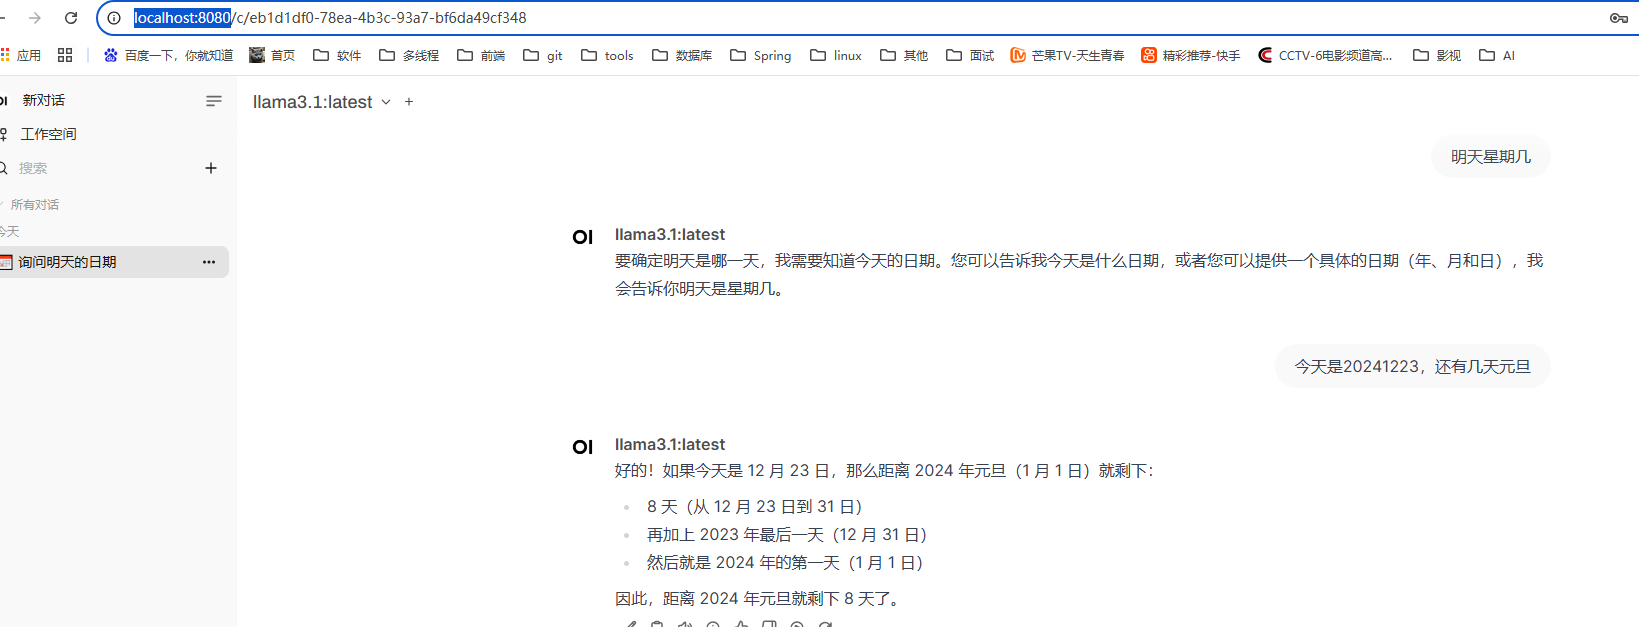Open the 其他 bookmark folder

pyautogui.click(x=904, y=55)
